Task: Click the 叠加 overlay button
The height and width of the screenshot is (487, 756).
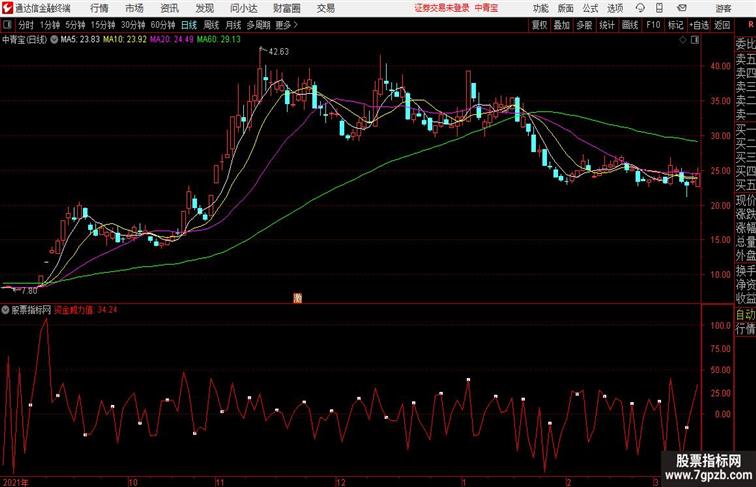Action: coord(562,25)
